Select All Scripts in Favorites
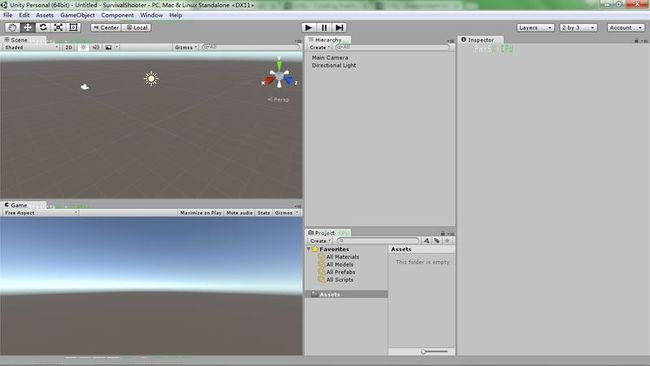Image resolution: width=650 pixels, height=366 pixels. [x=340, y=280]
